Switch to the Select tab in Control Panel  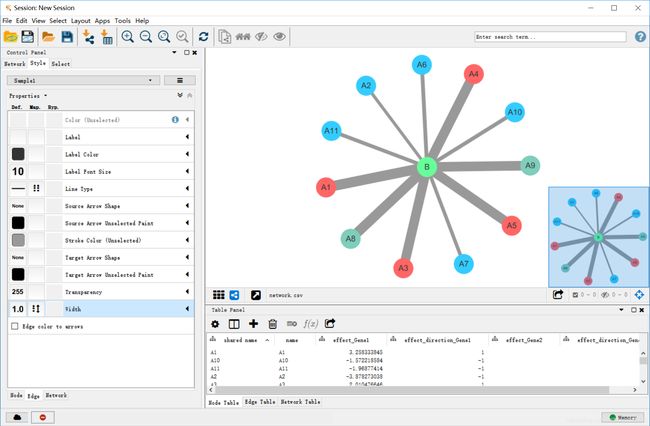pyautogui.click(x=61, y=64)
